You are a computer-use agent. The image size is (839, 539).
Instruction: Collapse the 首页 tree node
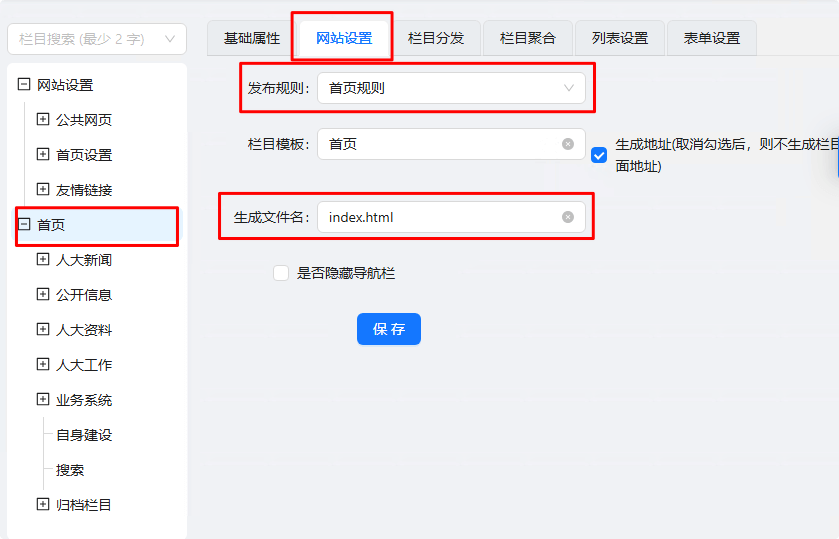(x=24, y=225)
